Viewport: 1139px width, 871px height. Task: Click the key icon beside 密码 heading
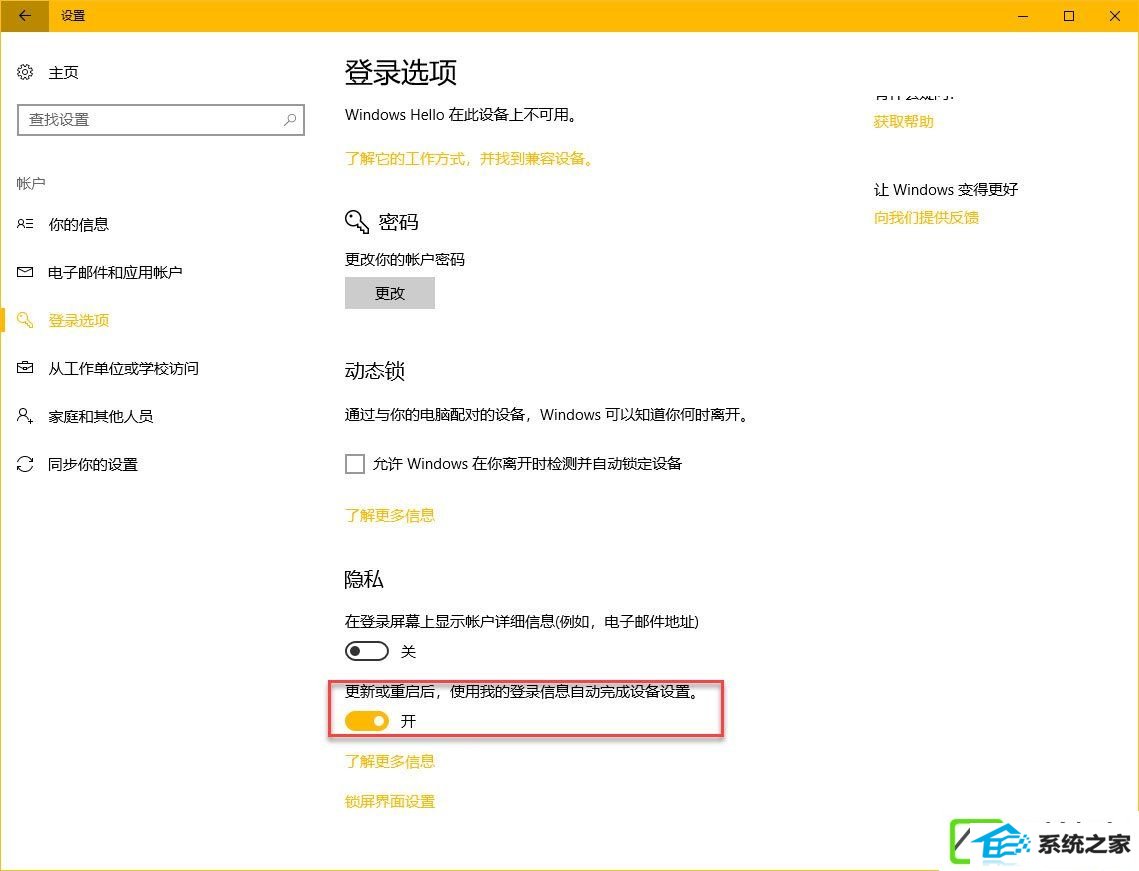tap(357, 222)
